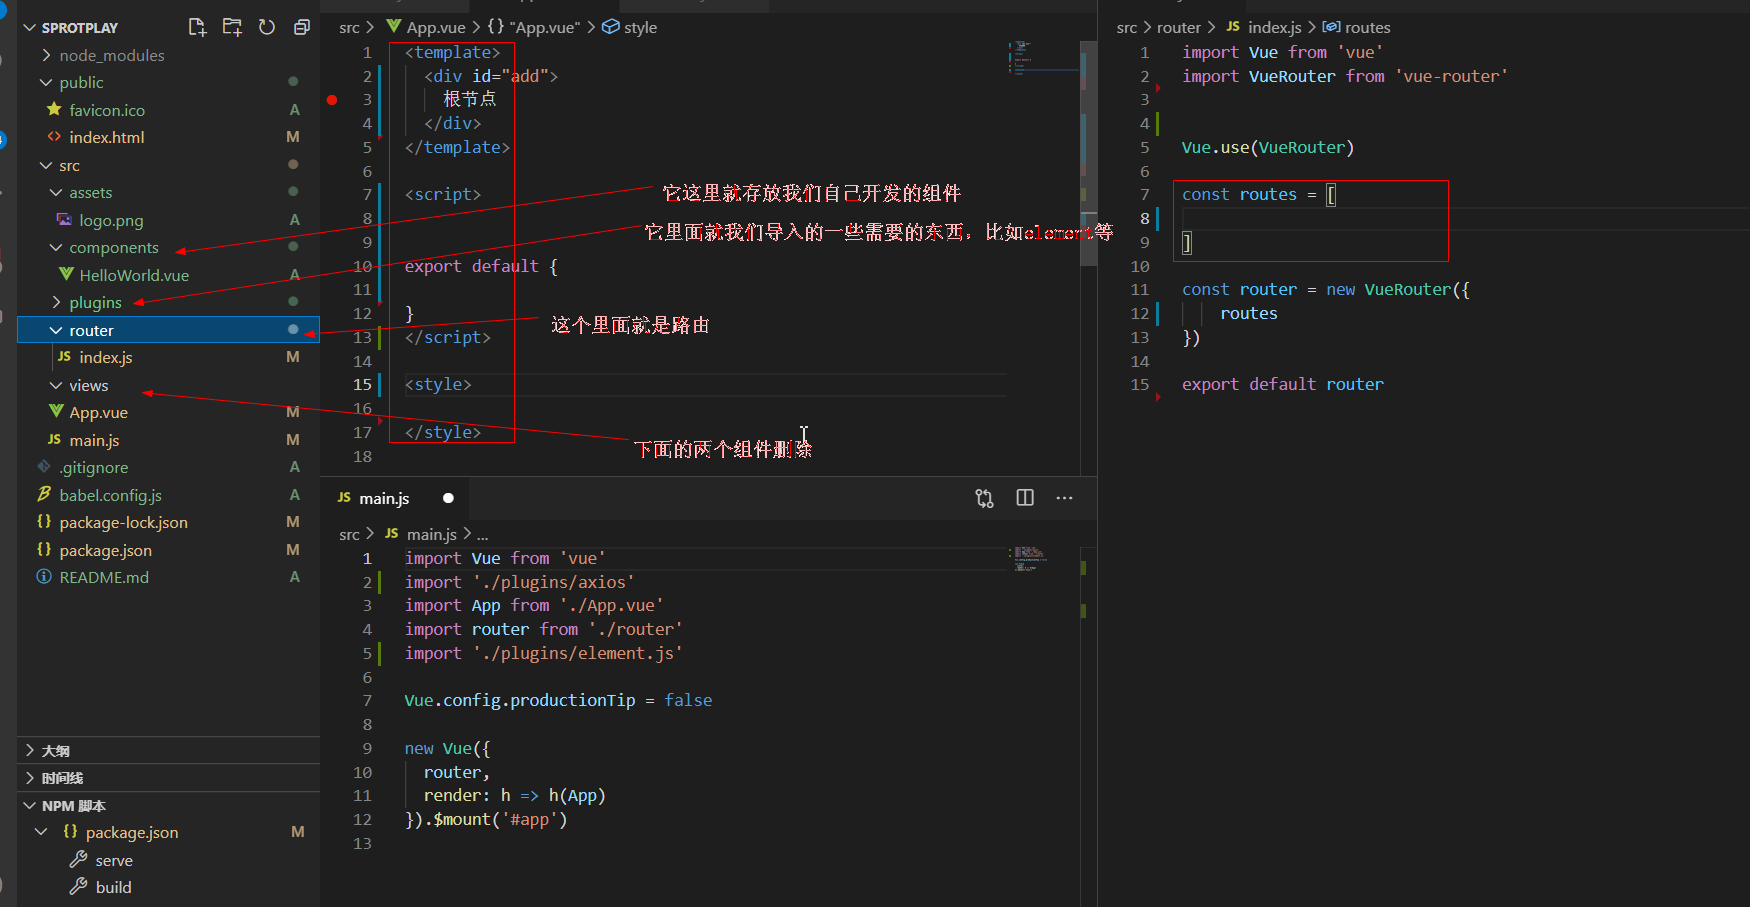Place cursor on '<style>' tag line 15
This screenshot has width=1750, height=907.
[x=438, y=384]
